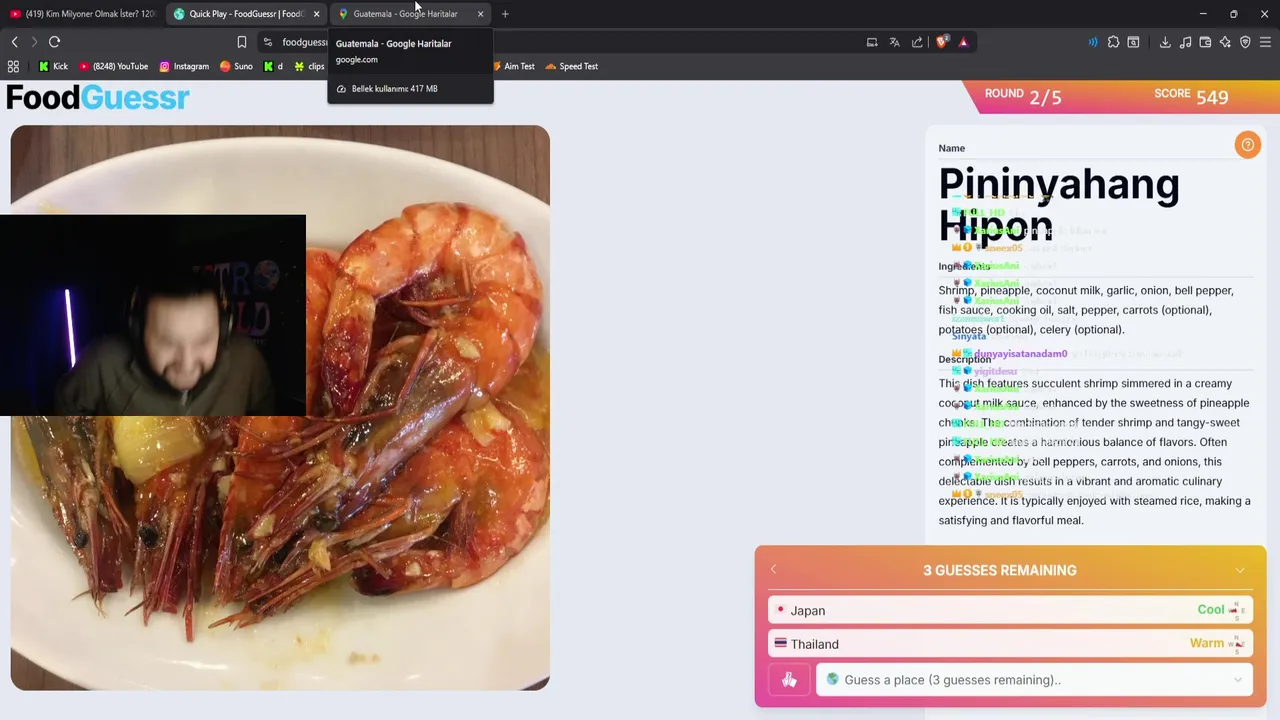Click the cast/screen media icon in address bar
Image resolution: width=1280 pixels, height=720 pixels.
click(x=872, y=42)
